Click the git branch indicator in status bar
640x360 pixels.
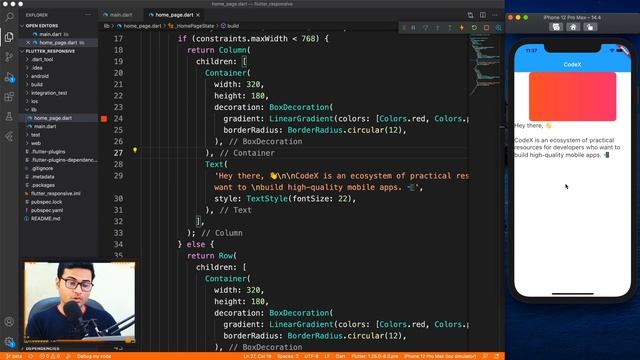(x=14, y=356)
